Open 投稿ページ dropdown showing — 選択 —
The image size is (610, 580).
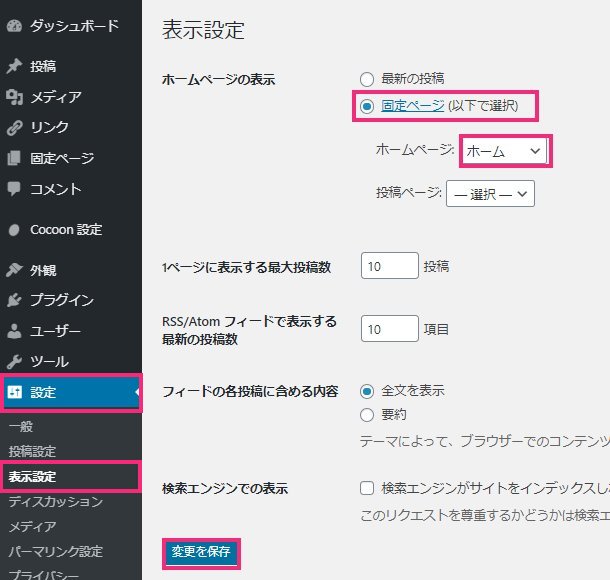[x=490, y=193]
